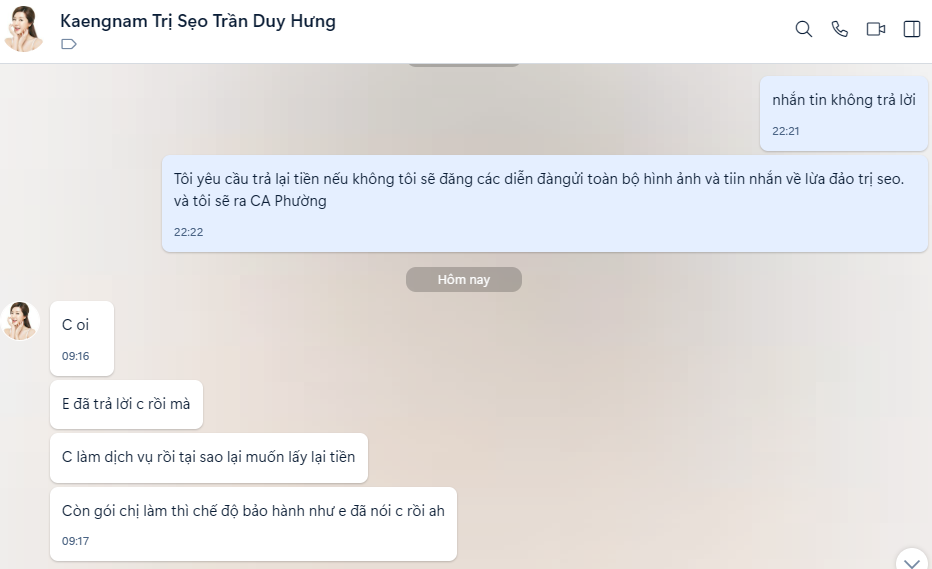
Task: Open the search messages icon
Action: (x=804, y=29)
